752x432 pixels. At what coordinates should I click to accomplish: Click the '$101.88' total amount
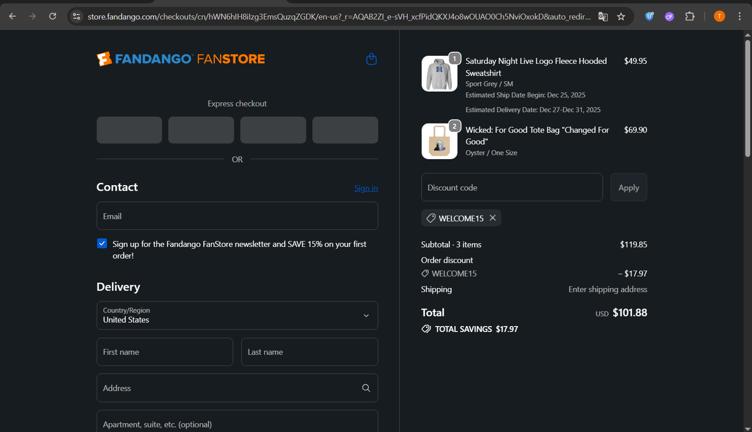[x=630, y=313]
